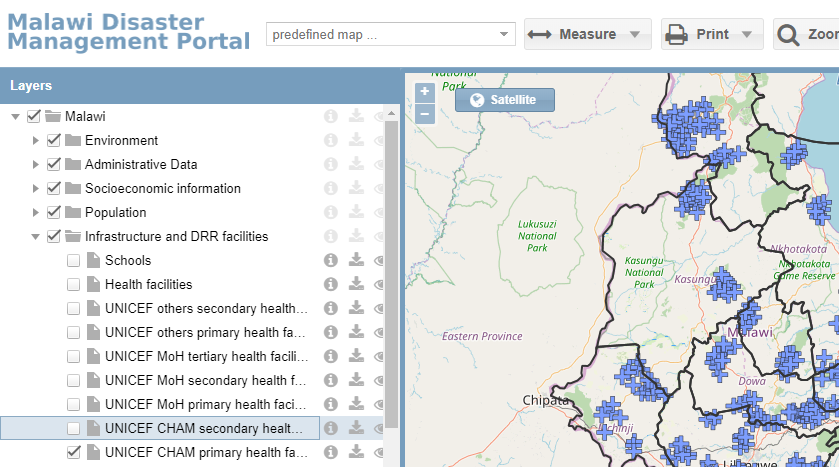Enable UNICEF CHAM secondary health checkbox
The image size is (839, 467).
click(x=73, y=428)
